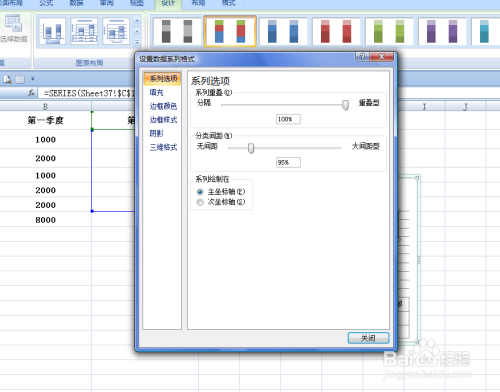
Task: Open the 公式 ribbon tab
Action: tap(46, 3)
